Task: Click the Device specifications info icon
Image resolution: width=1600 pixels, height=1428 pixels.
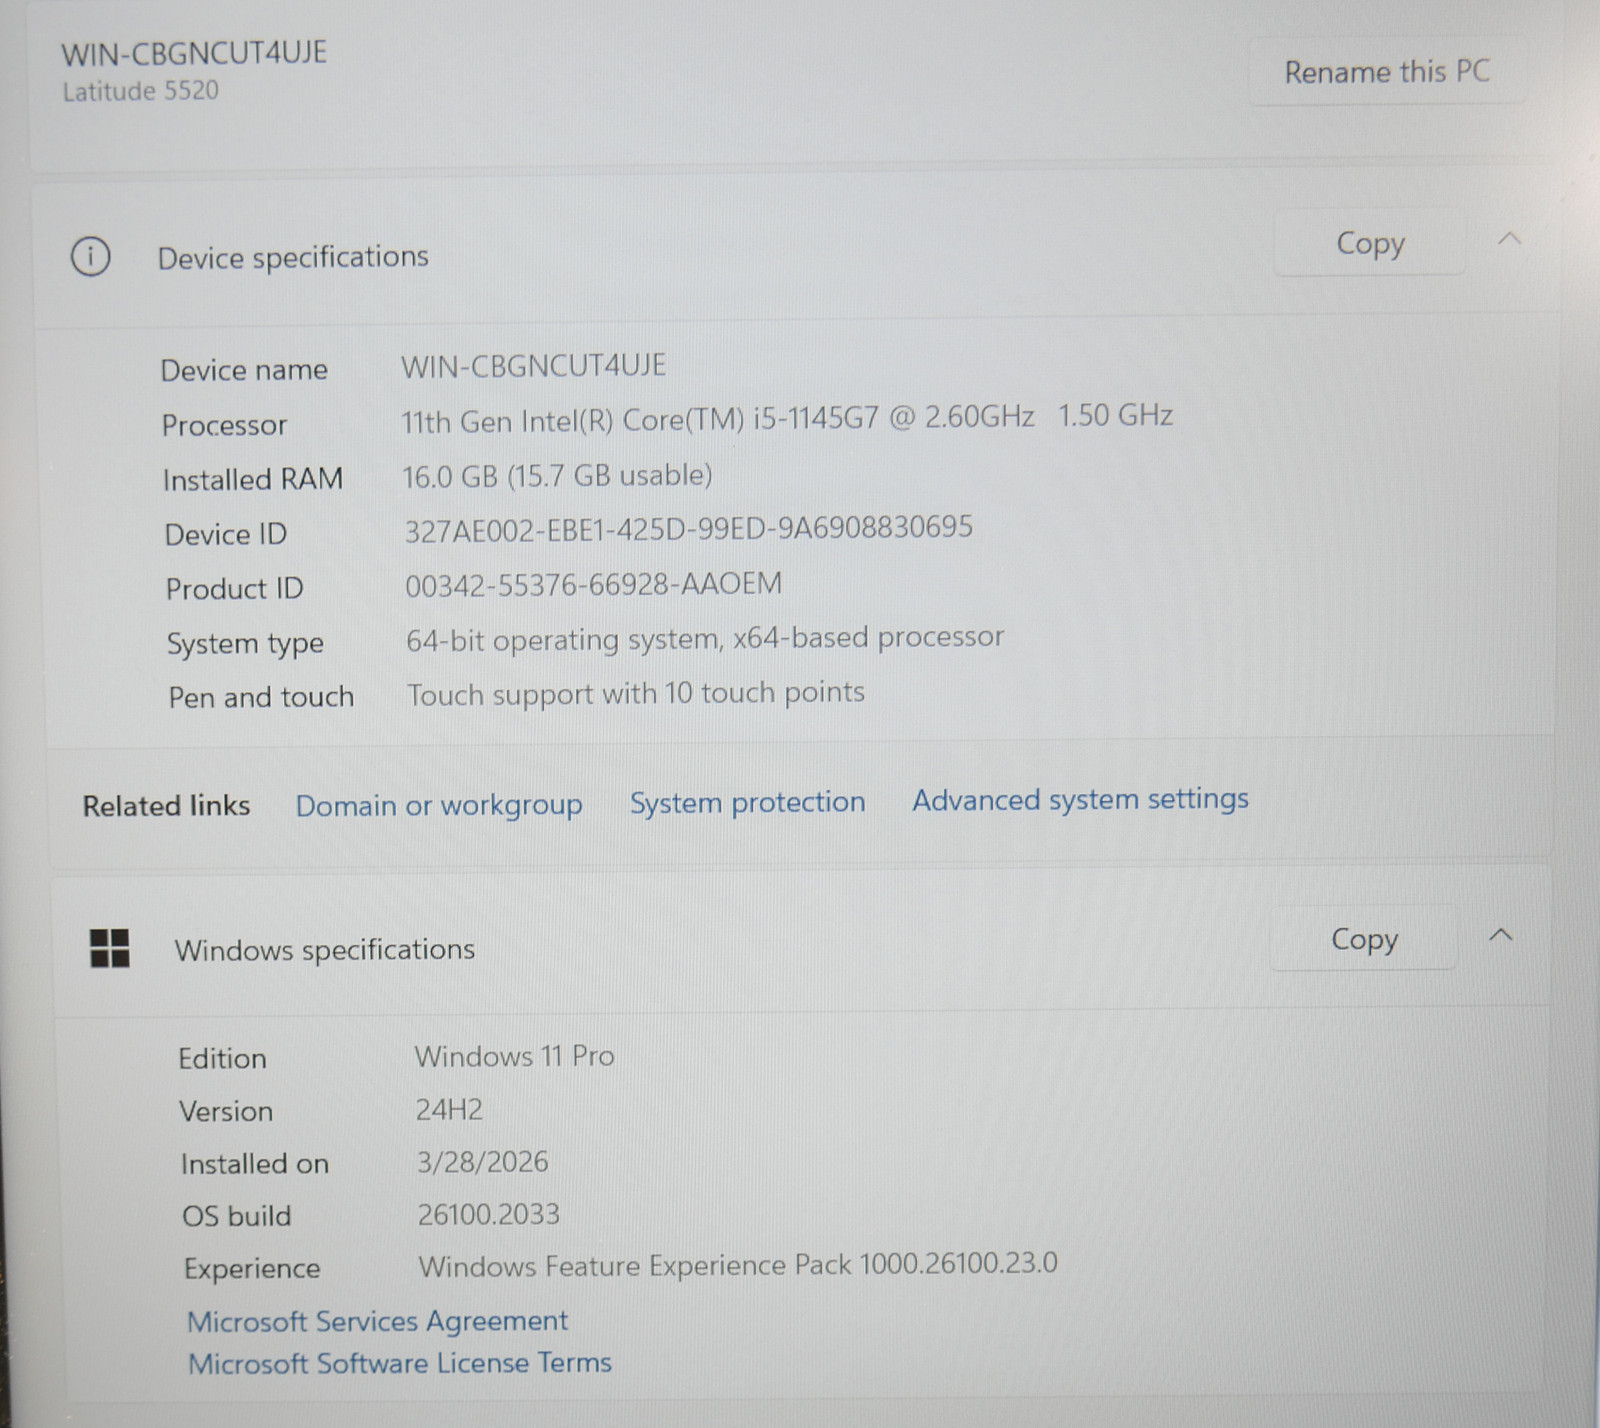Action: [x=90, y=257]
